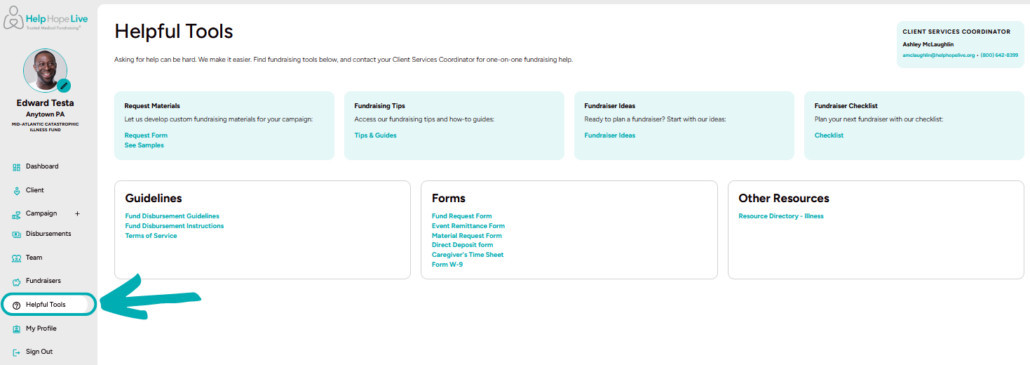The height and width of the screenshot is (365, 1030).
Task: Open the Fund Request Form
Action: click(x=462, y=216)
